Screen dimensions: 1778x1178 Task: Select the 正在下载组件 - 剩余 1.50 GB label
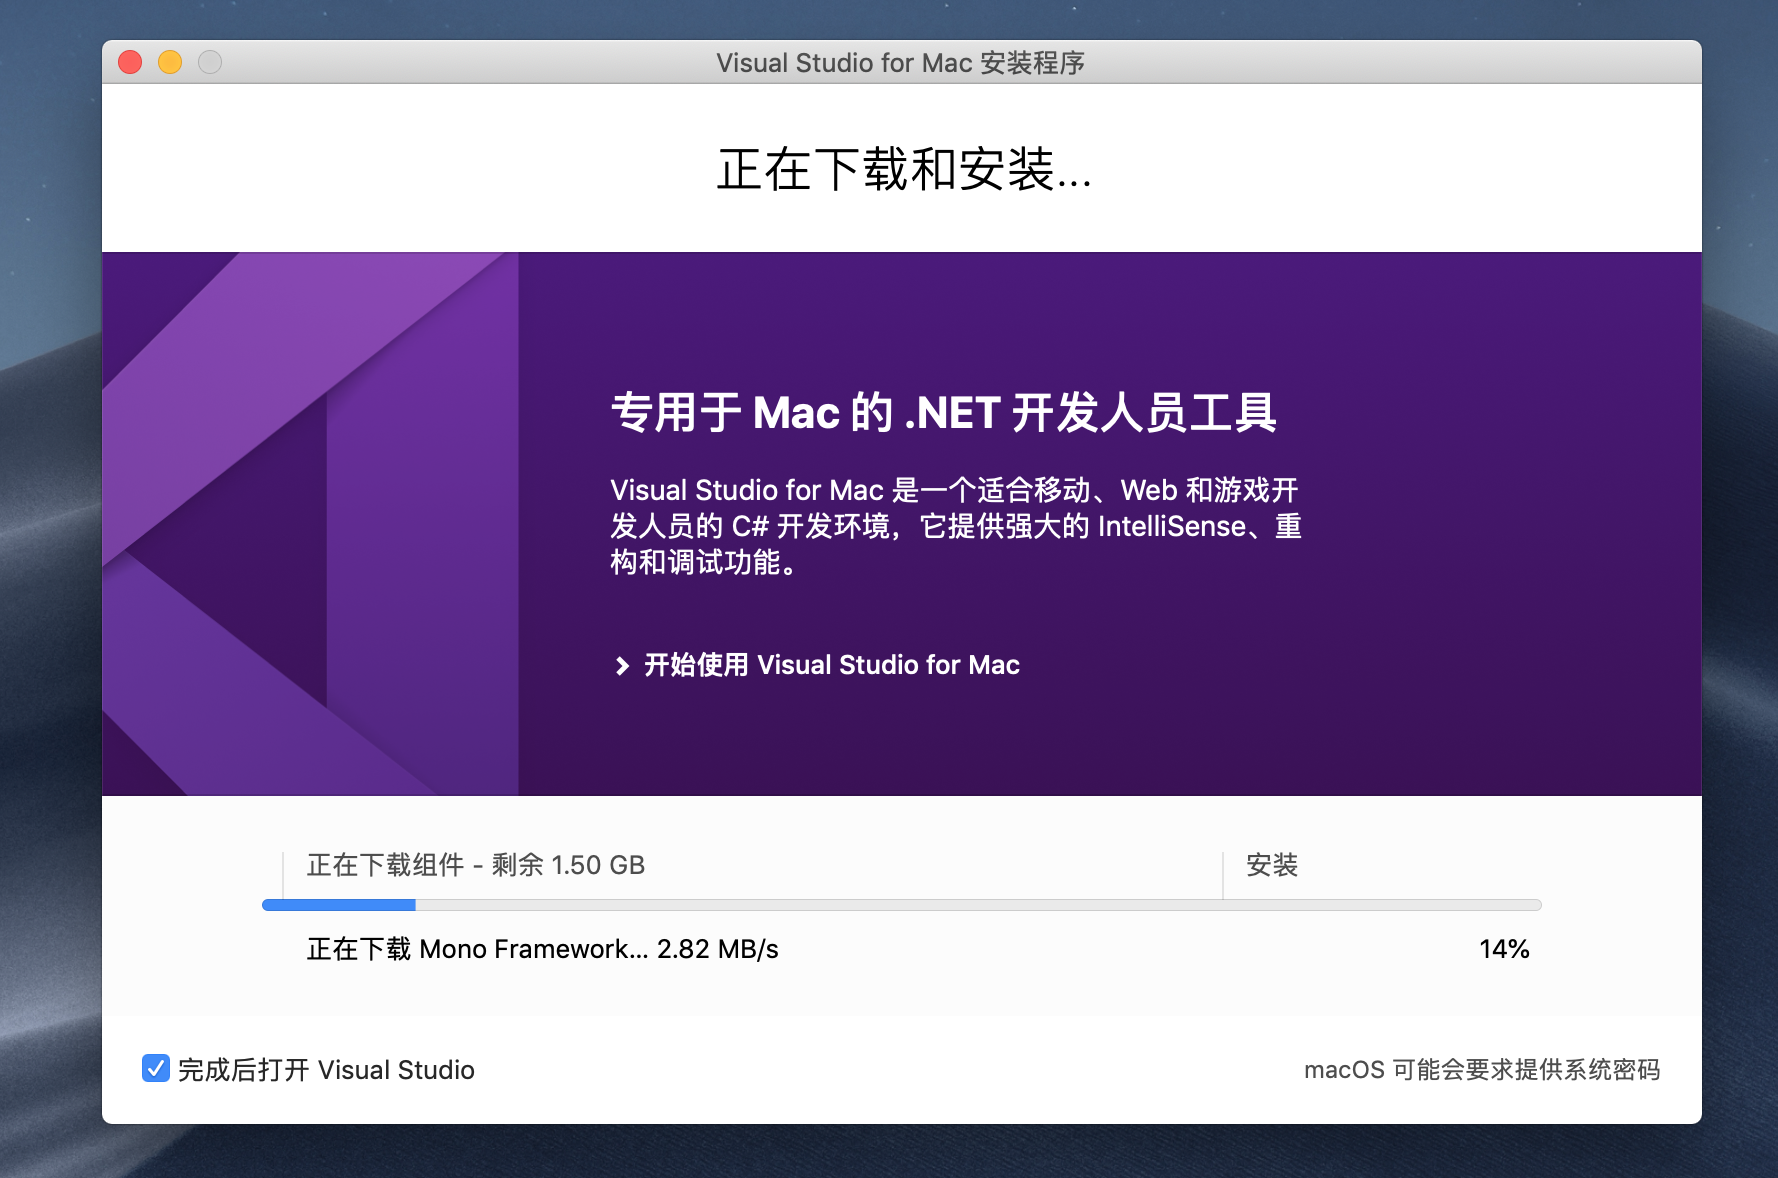click(x=476, y=865)
